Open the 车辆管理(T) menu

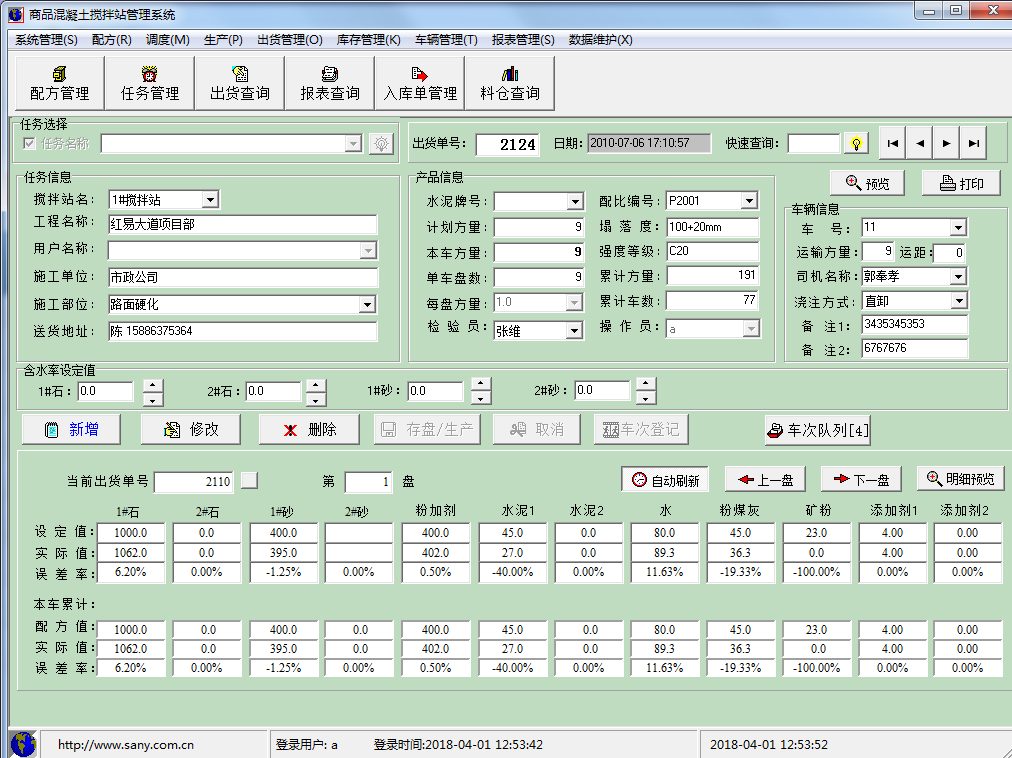click(x=446, y=40)
